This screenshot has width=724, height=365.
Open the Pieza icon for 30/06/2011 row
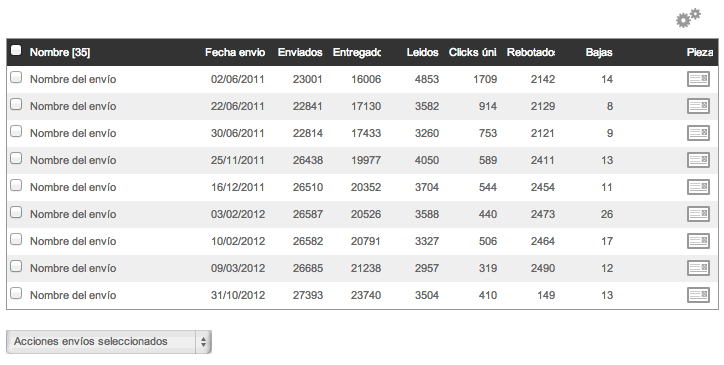698,133
